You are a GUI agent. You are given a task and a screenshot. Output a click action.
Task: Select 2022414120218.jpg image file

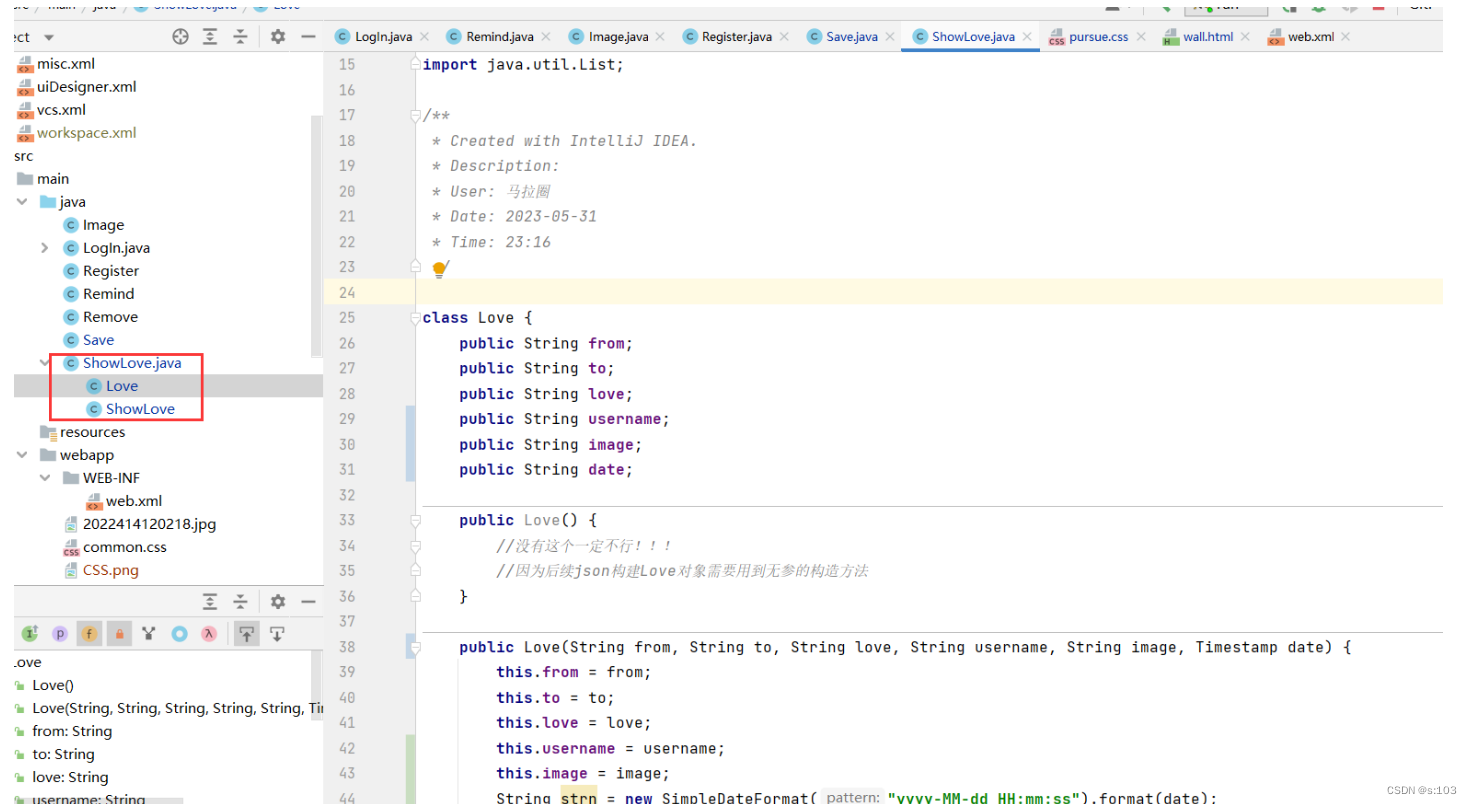click(149, 524)
